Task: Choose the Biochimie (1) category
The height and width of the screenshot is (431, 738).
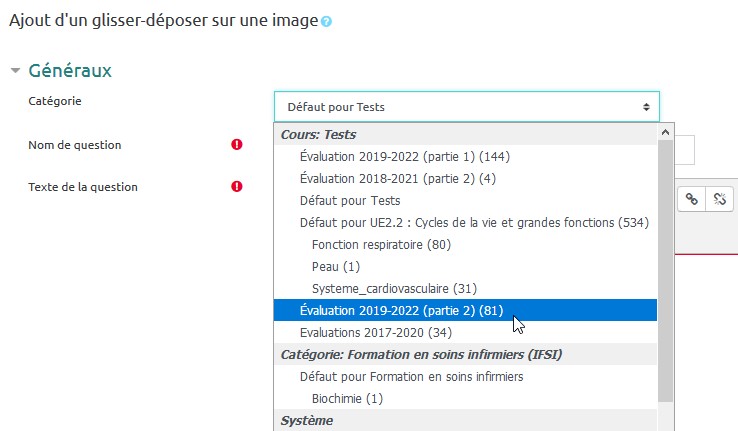Action: [347, 398]
